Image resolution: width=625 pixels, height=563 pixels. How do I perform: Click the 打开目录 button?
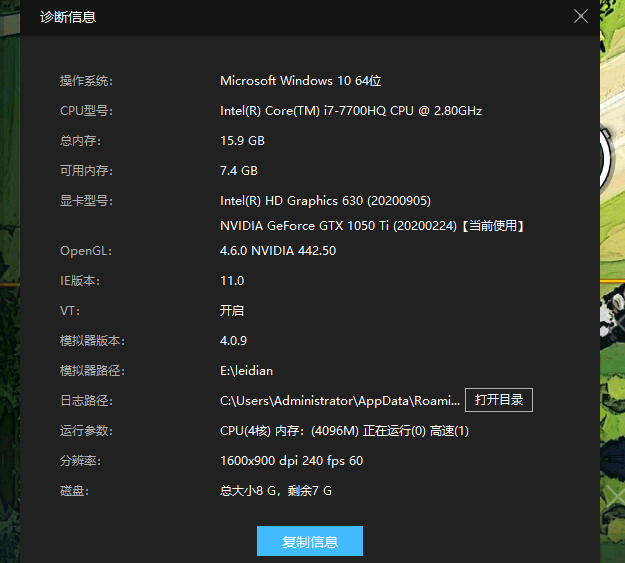point(499,400)
